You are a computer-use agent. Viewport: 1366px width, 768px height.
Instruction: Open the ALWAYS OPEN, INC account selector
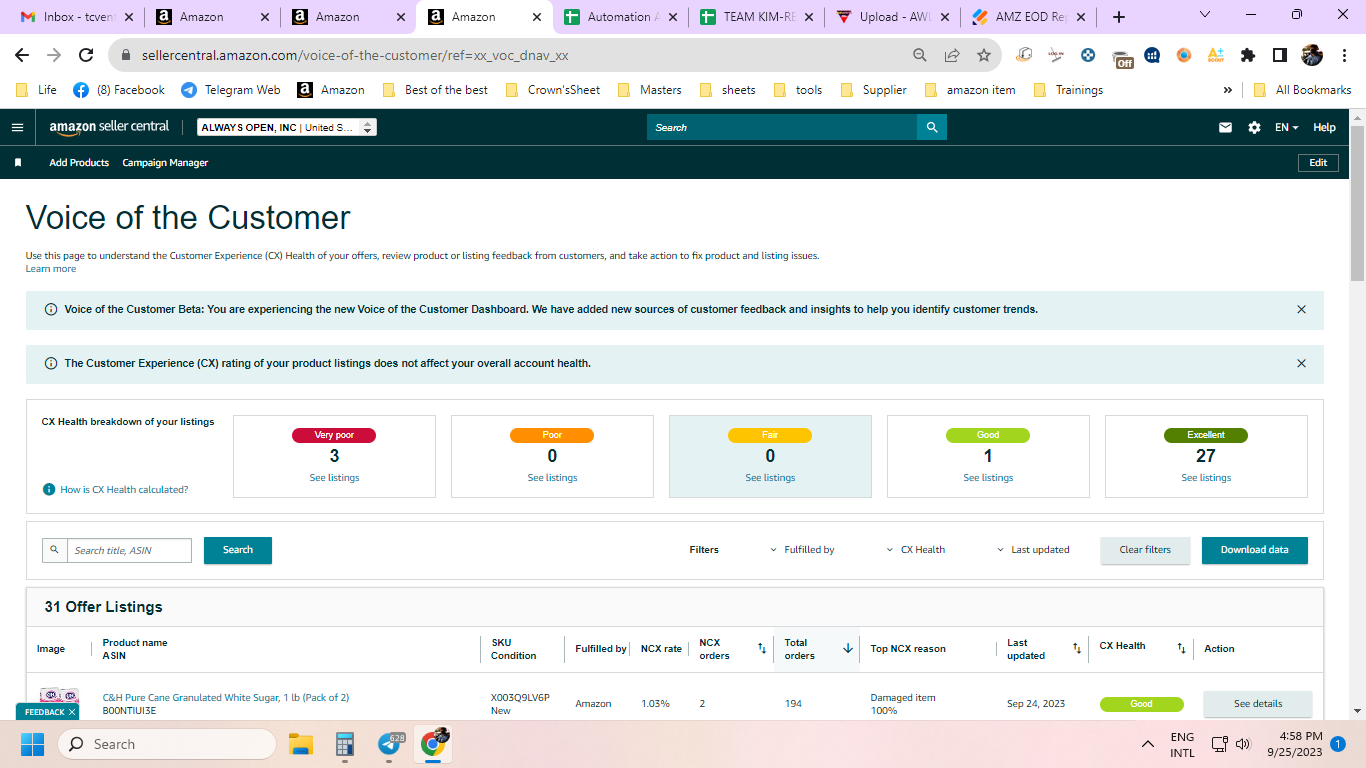pyautogui.click(x=287, y=127)
